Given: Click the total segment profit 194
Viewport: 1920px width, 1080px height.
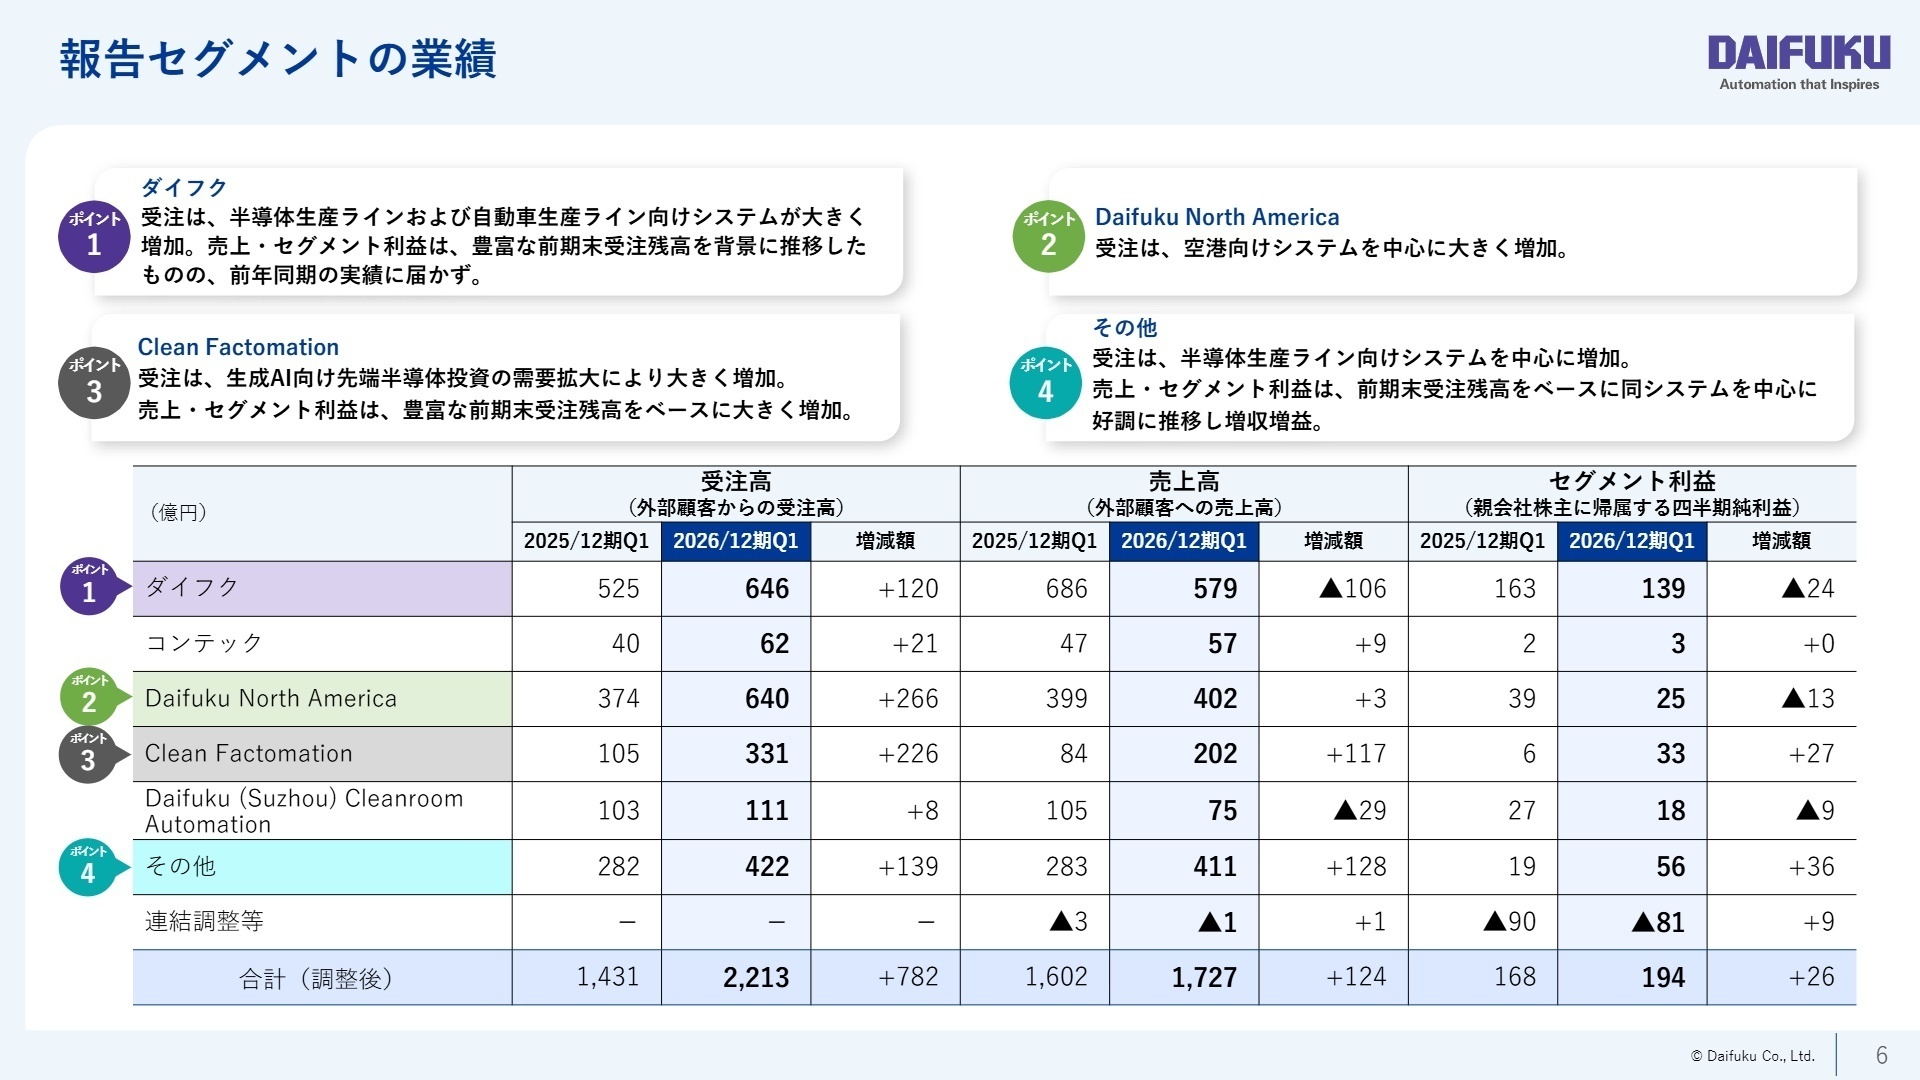Looking at the screenshot, I should coord(1663,977).
